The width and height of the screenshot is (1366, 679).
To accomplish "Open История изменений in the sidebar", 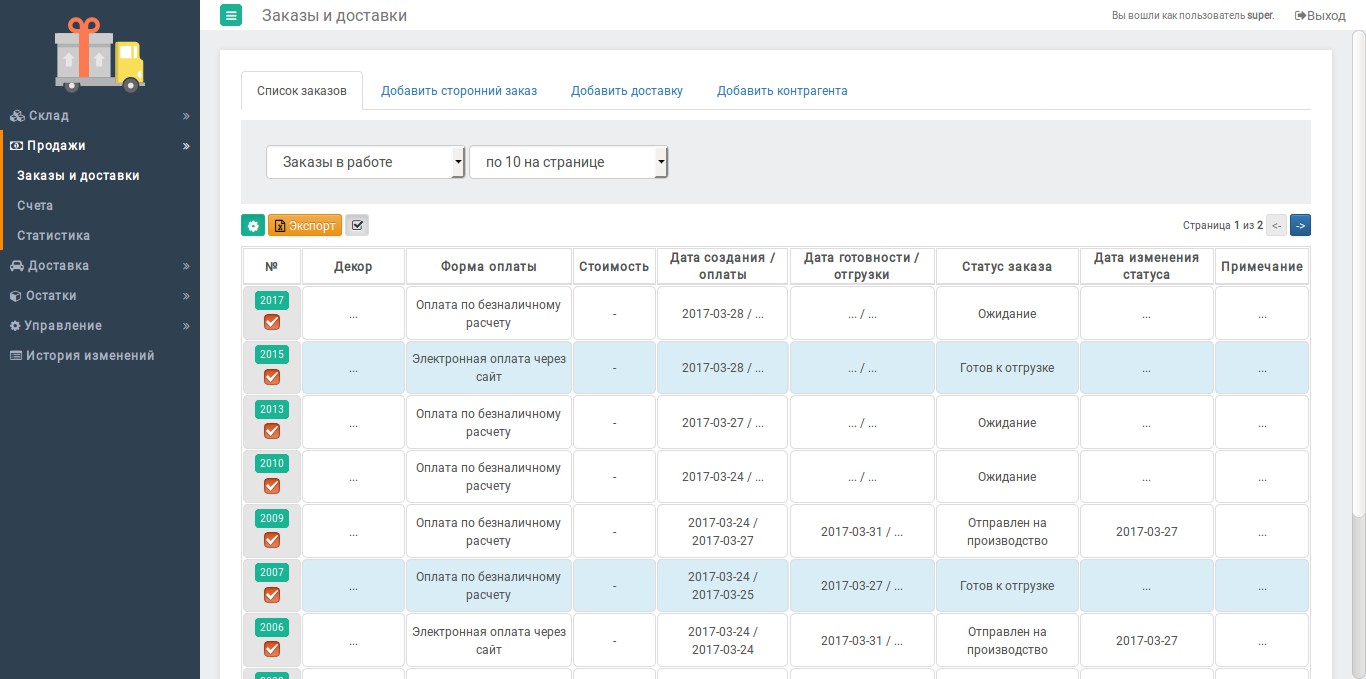I will click(x=80, y=356).
